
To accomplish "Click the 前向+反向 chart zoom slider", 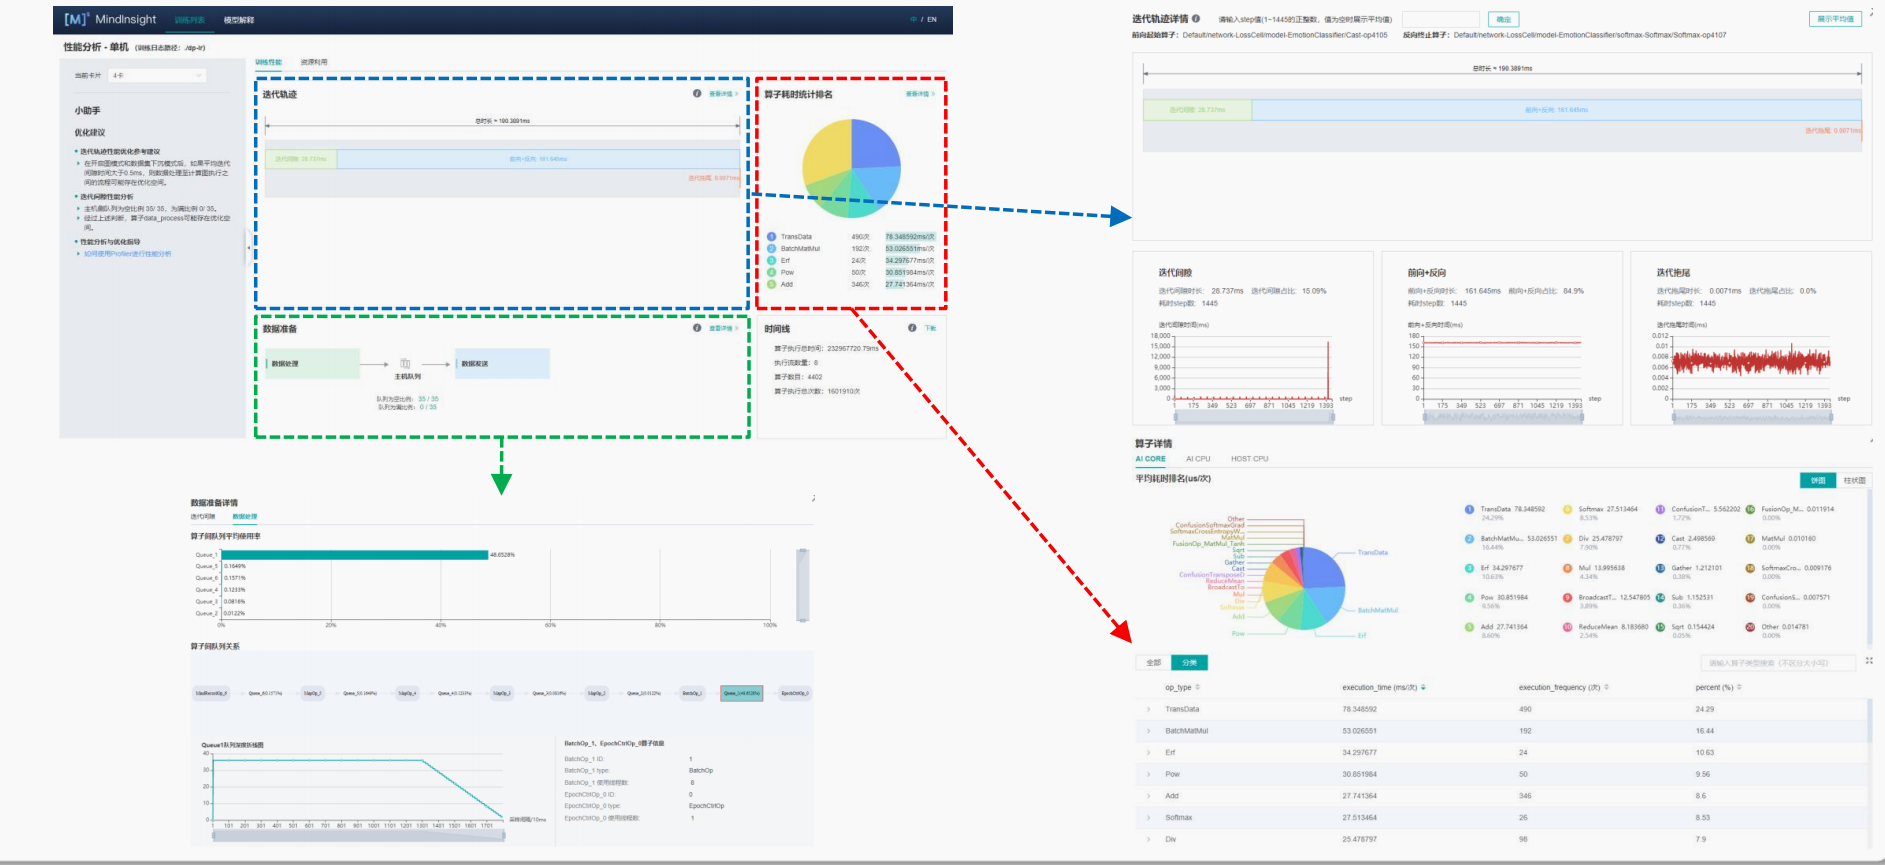I will 1503,417.
